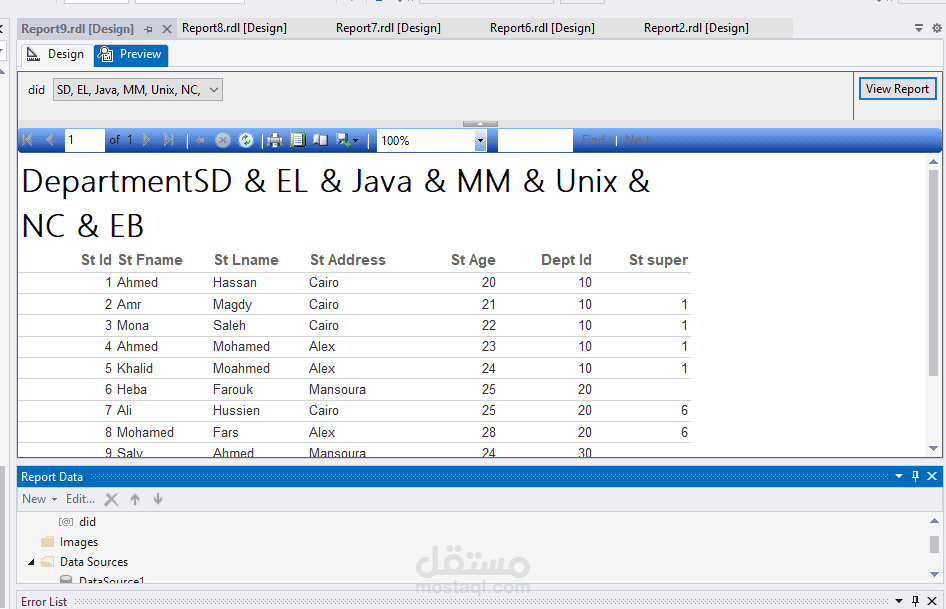Go to previous report page

(49, 140)
